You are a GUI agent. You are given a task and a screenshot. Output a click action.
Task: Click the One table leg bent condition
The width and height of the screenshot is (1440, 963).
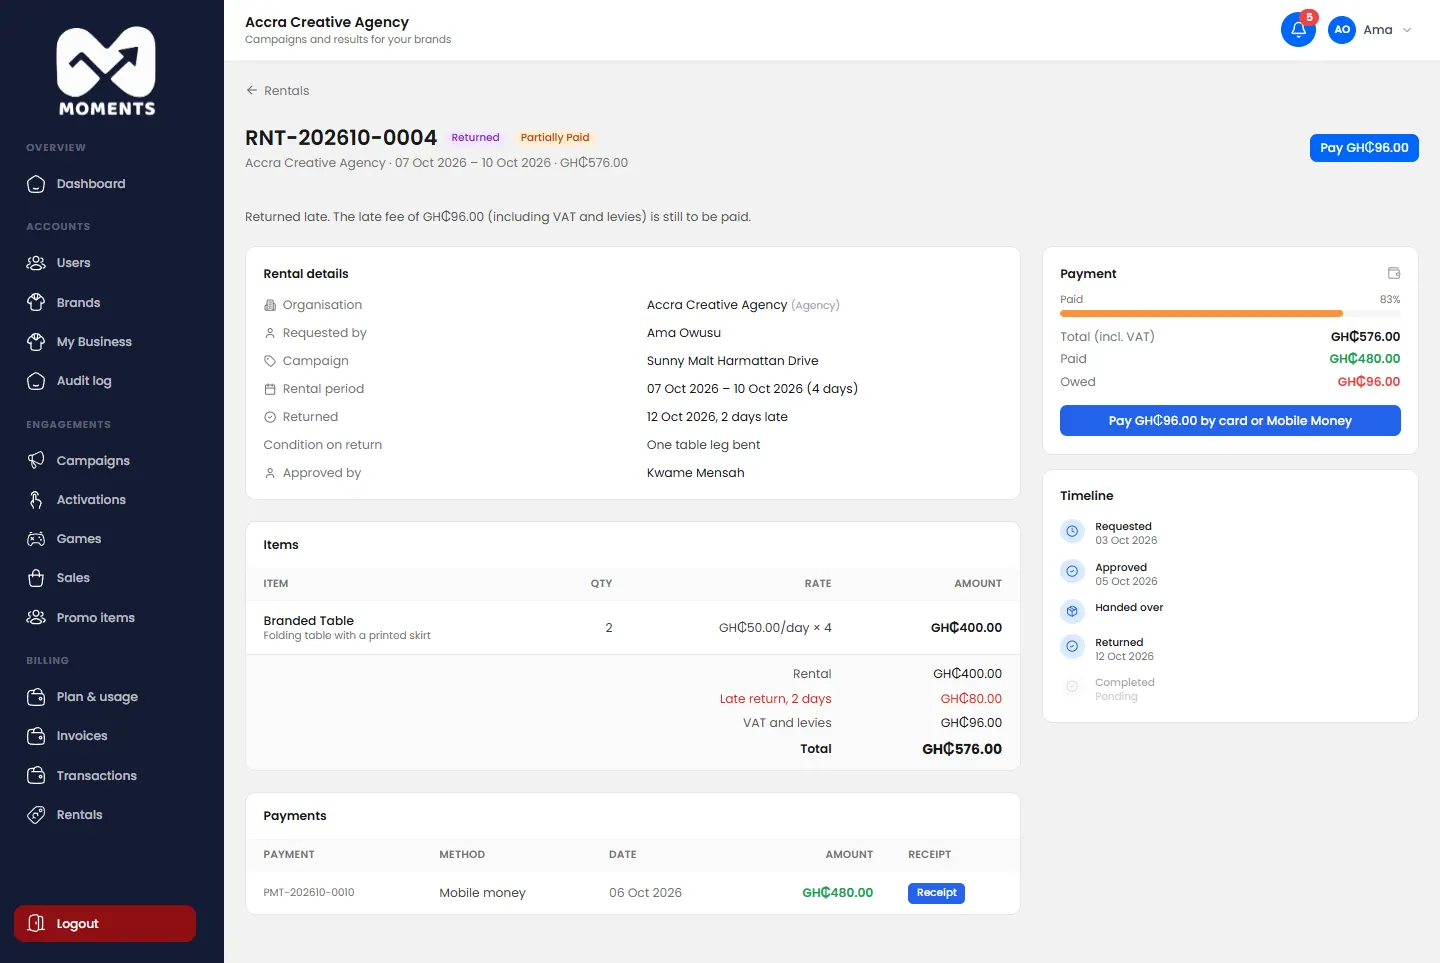tap(703, 445)
